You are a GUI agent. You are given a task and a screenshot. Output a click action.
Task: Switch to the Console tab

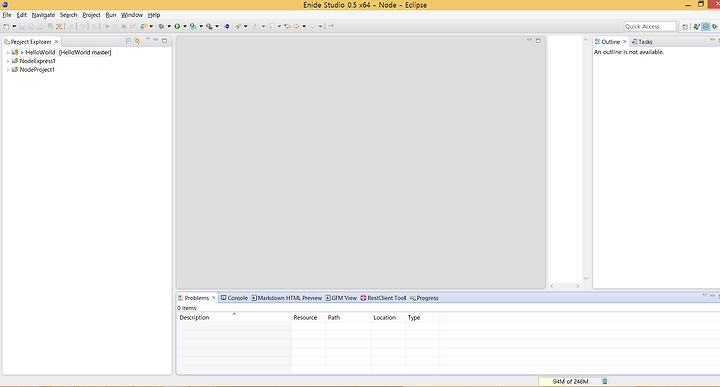[x=234, y=298]
